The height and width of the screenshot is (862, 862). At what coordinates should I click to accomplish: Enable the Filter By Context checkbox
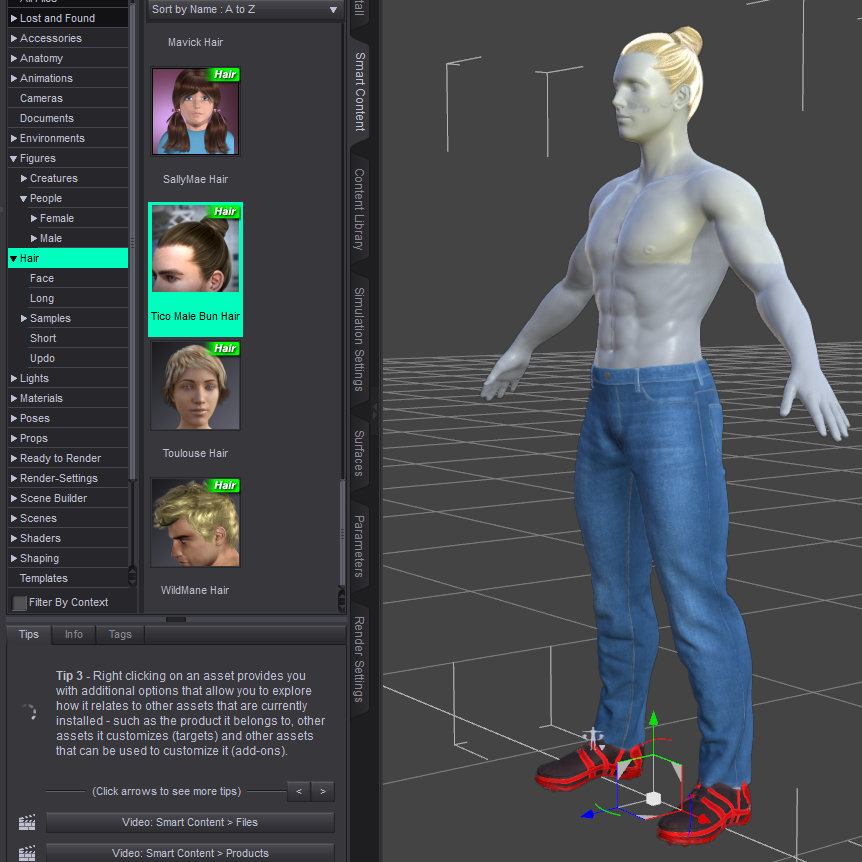(20, 603)
